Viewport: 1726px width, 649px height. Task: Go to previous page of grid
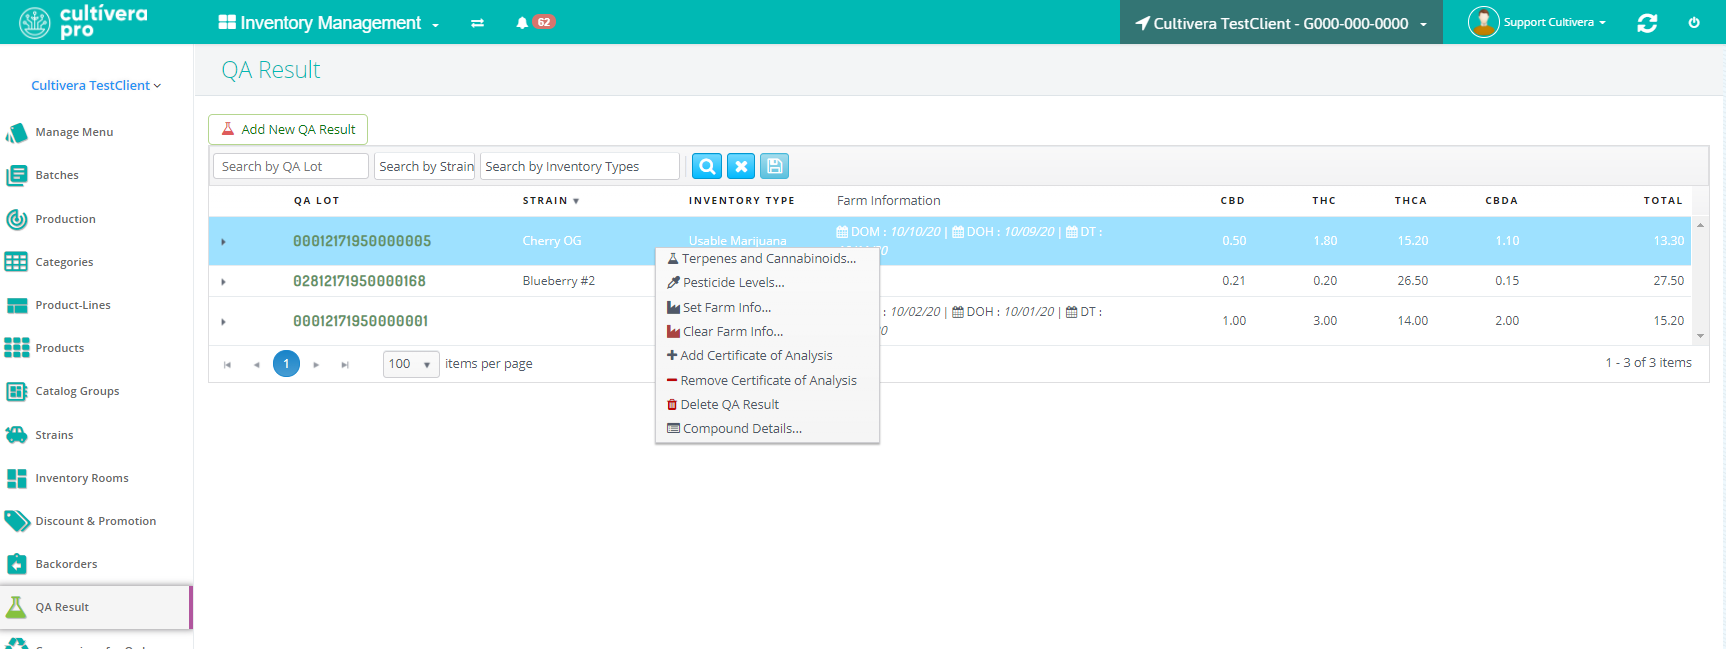[257, 364]
